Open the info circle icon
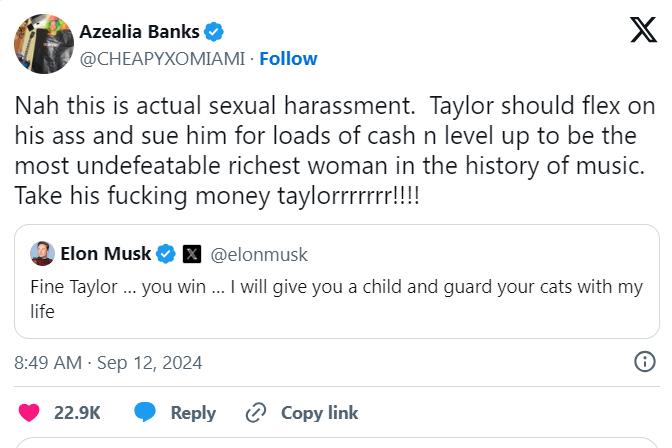Viewport: 672px width, 448px height. coord(645,362)
